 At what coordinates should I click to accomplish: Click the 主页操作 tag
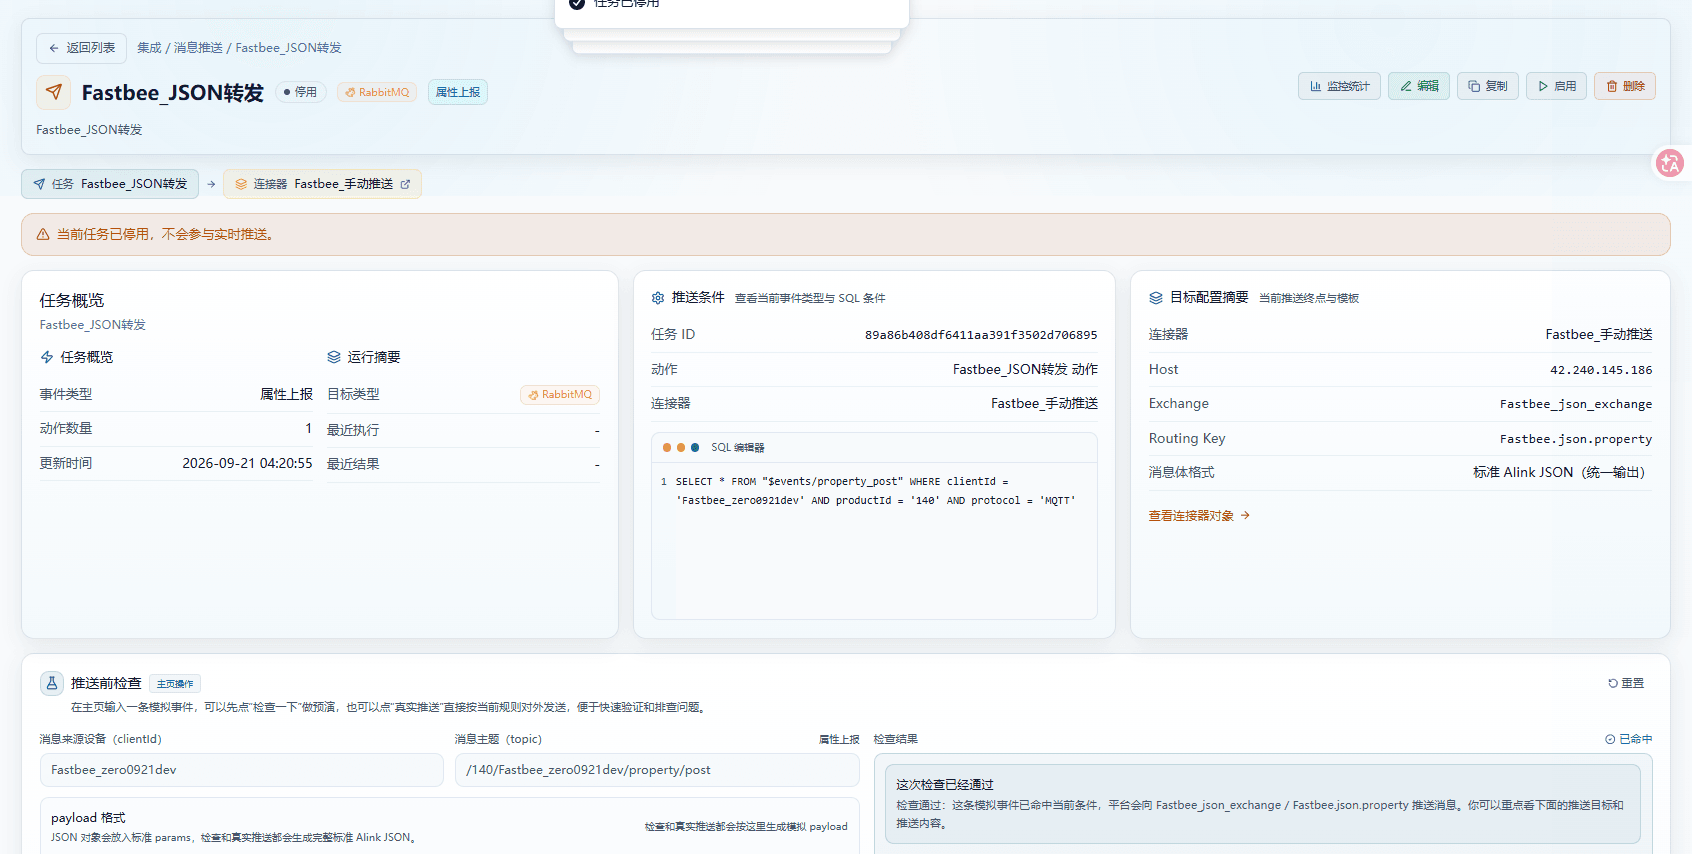[x=175, y=684]
